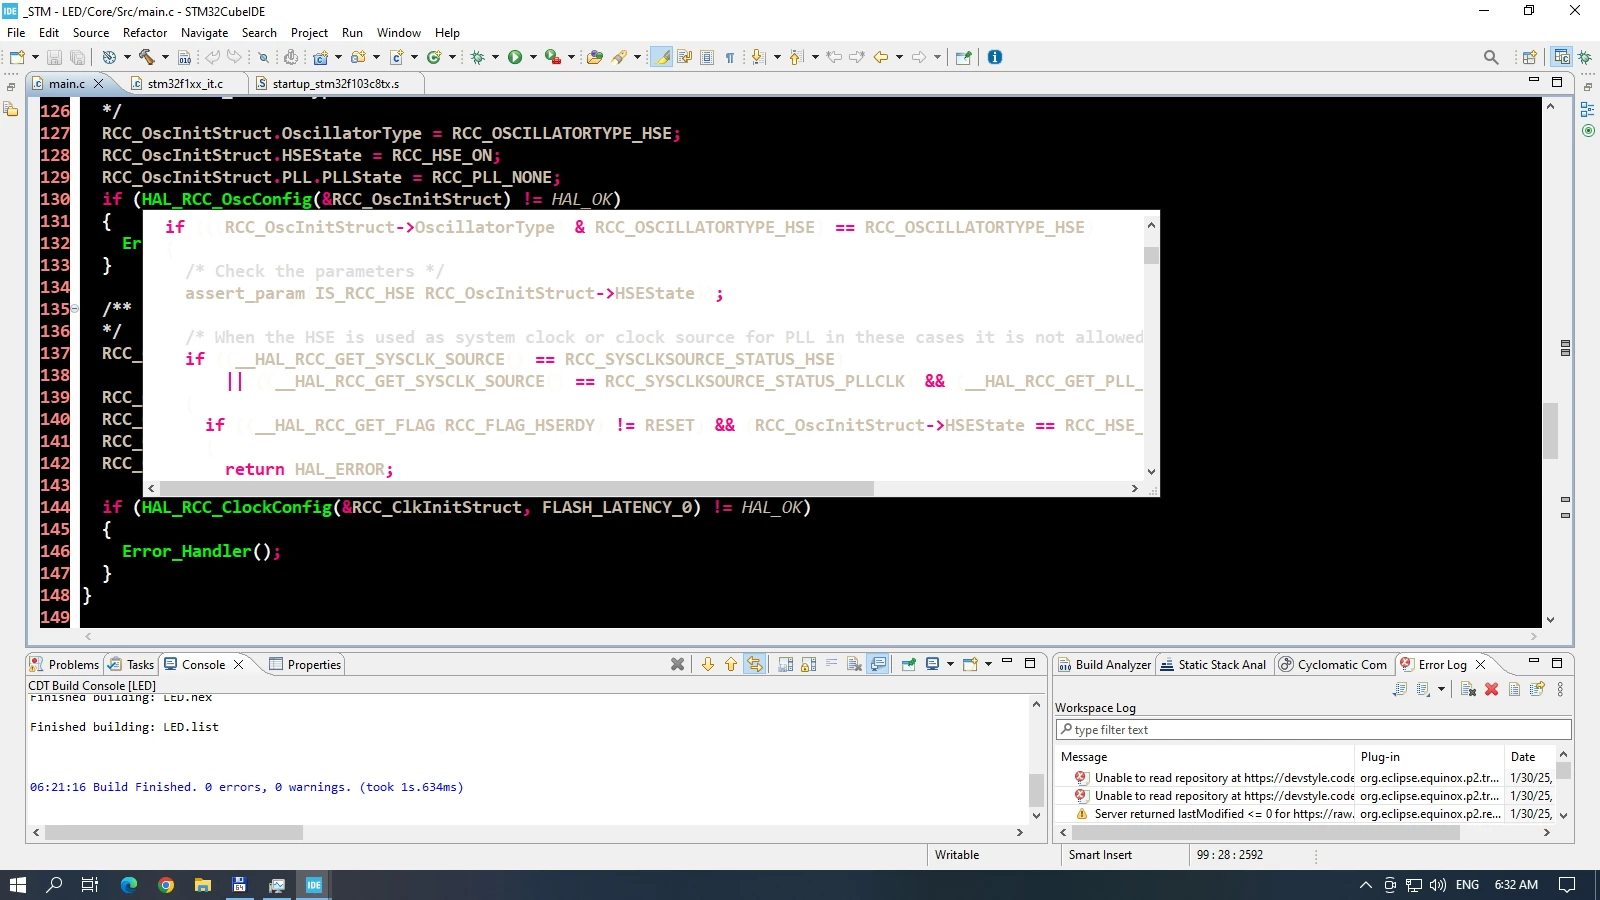Open the Project menu

309,33
